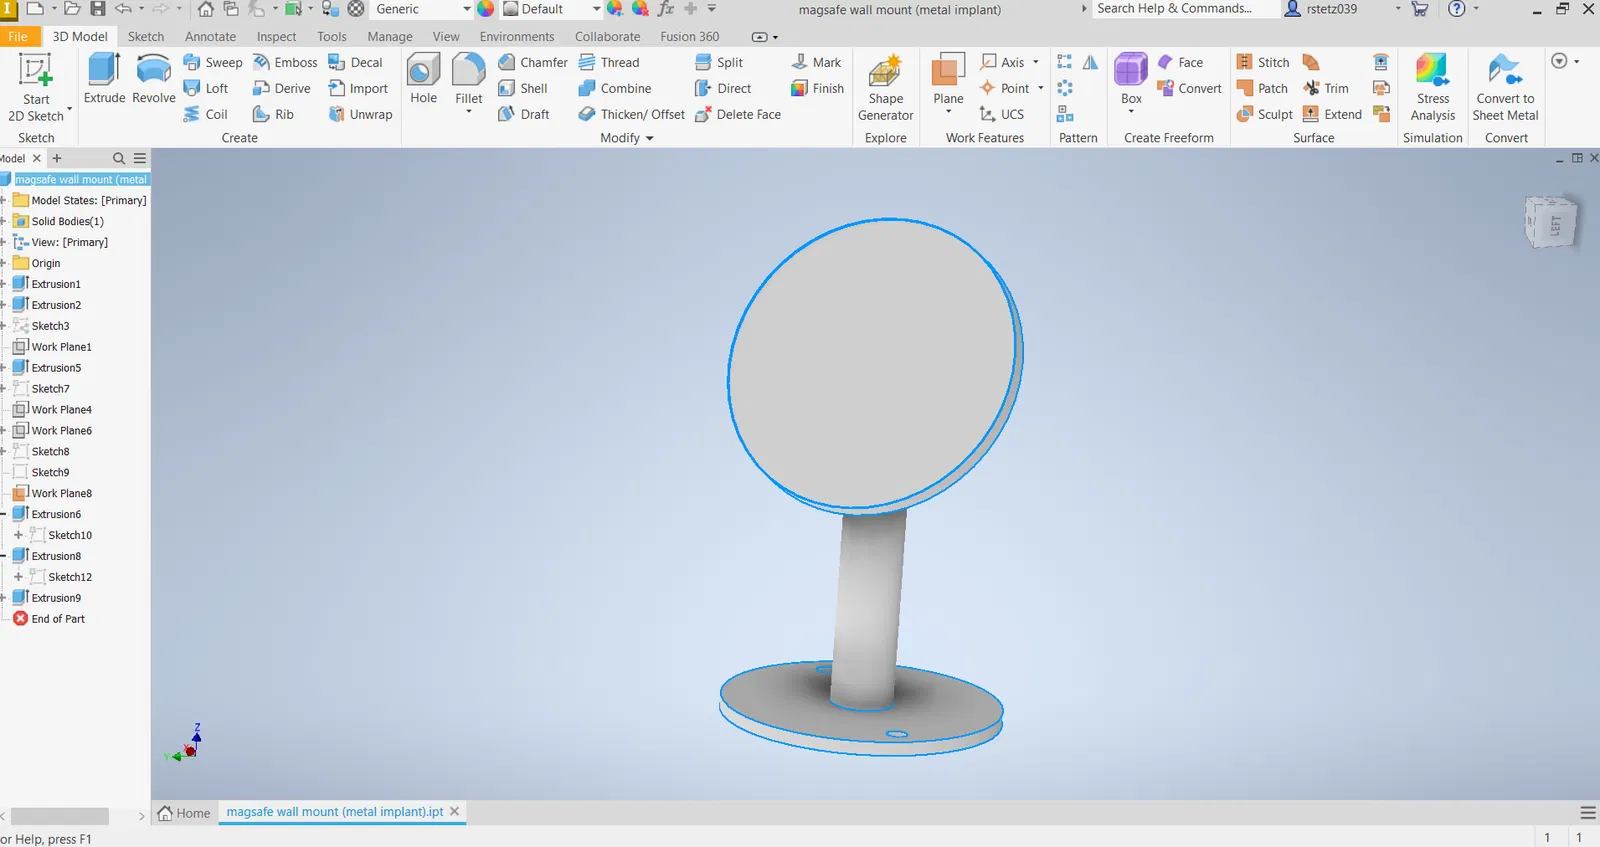Switch to the Sketch ribbon tab
1600x847 pixels.
pyautogui.click(x=146, y=36)
